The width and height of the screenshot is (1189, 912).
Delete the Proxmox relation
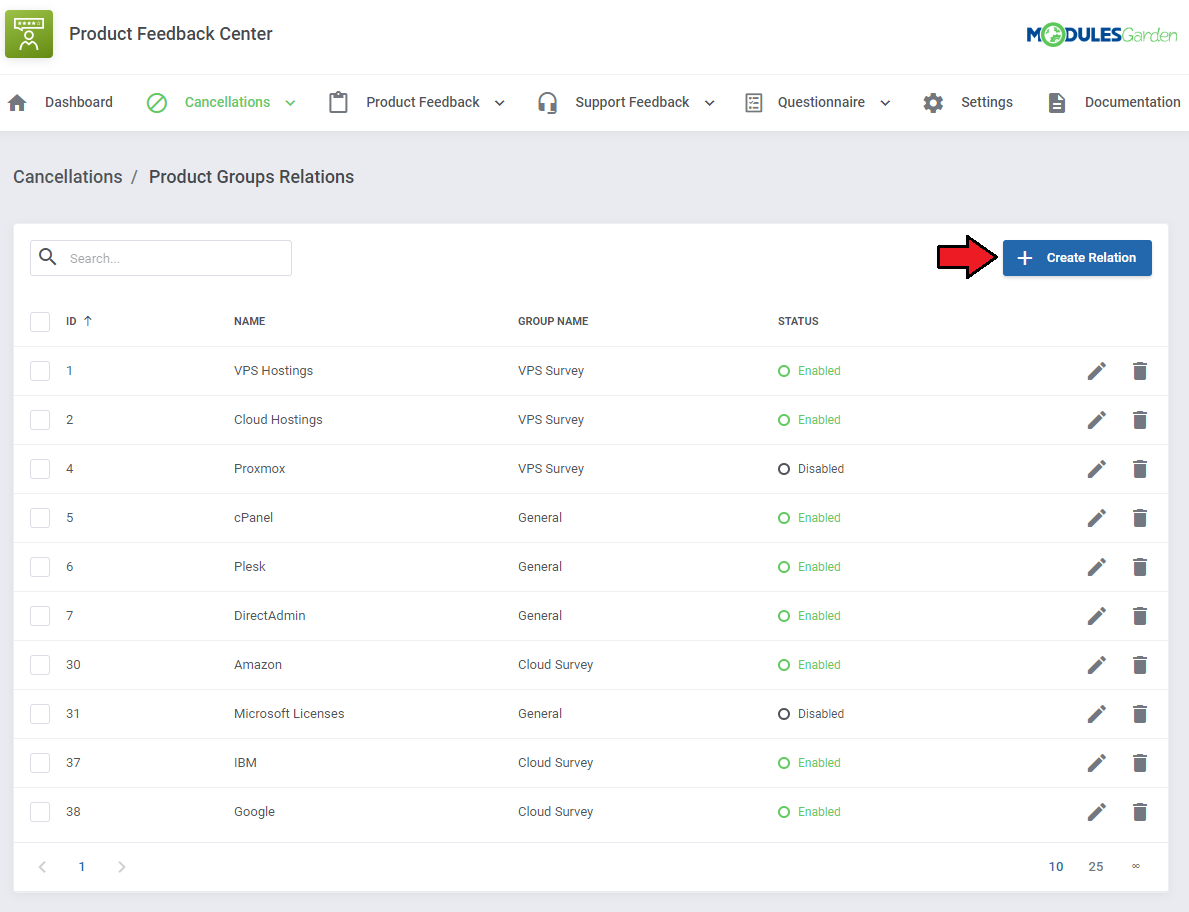(x=1139, y=469)
